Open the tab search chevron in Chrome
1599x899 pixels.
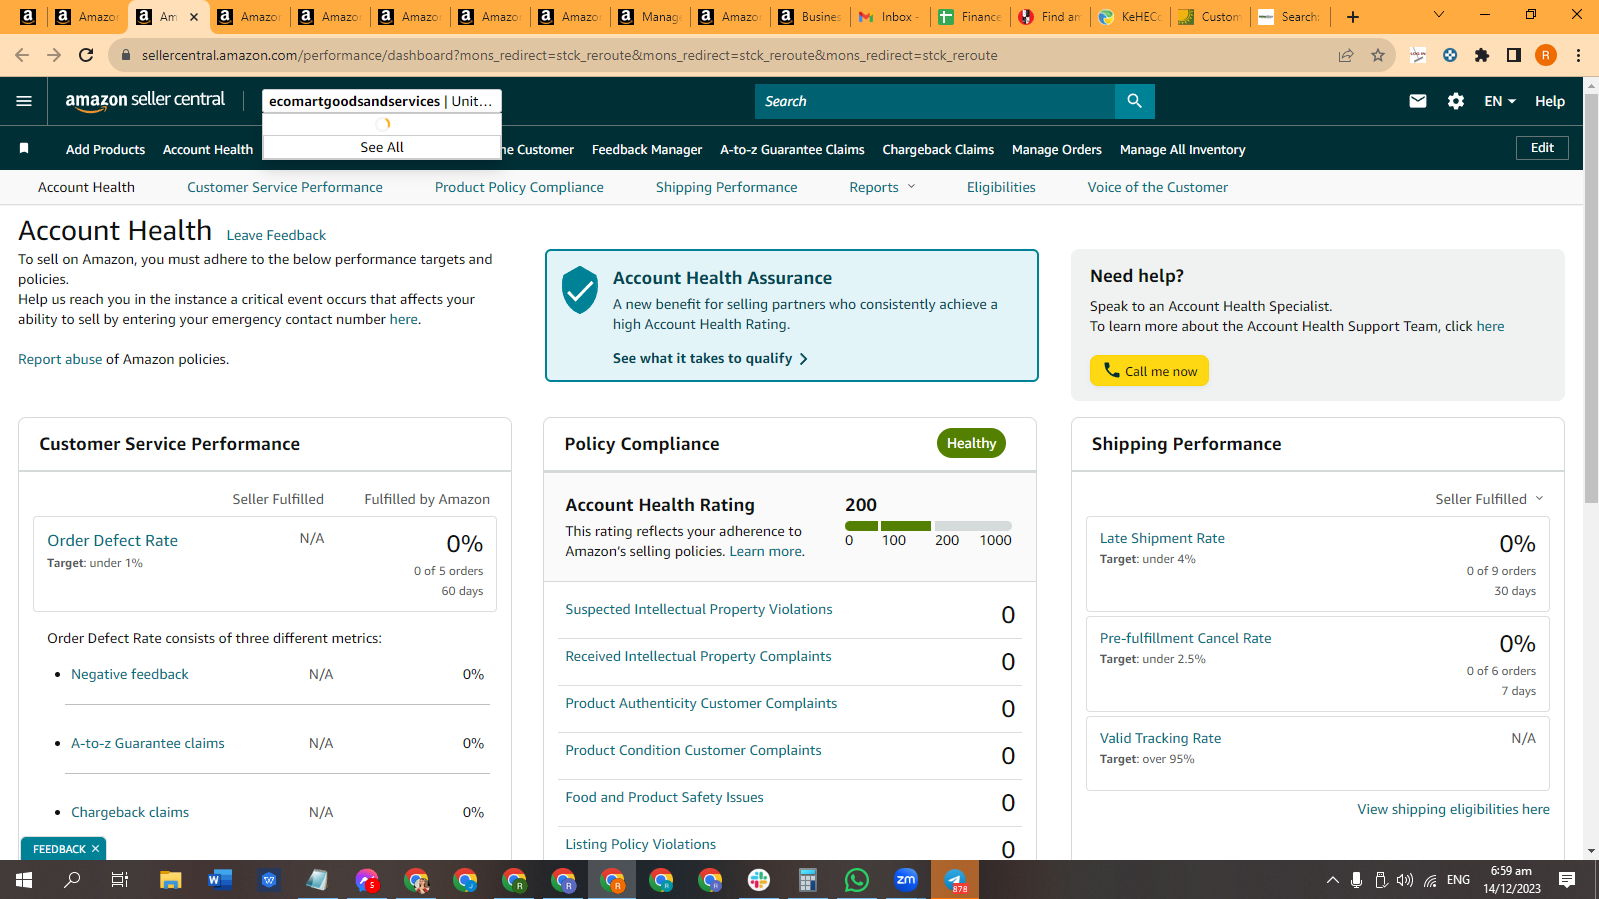pos(1439,16)
